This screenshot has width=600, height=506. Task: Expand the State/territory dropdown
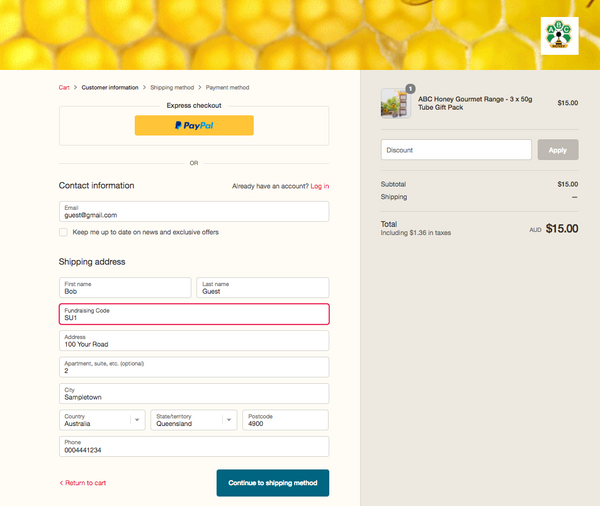point(193,420)
